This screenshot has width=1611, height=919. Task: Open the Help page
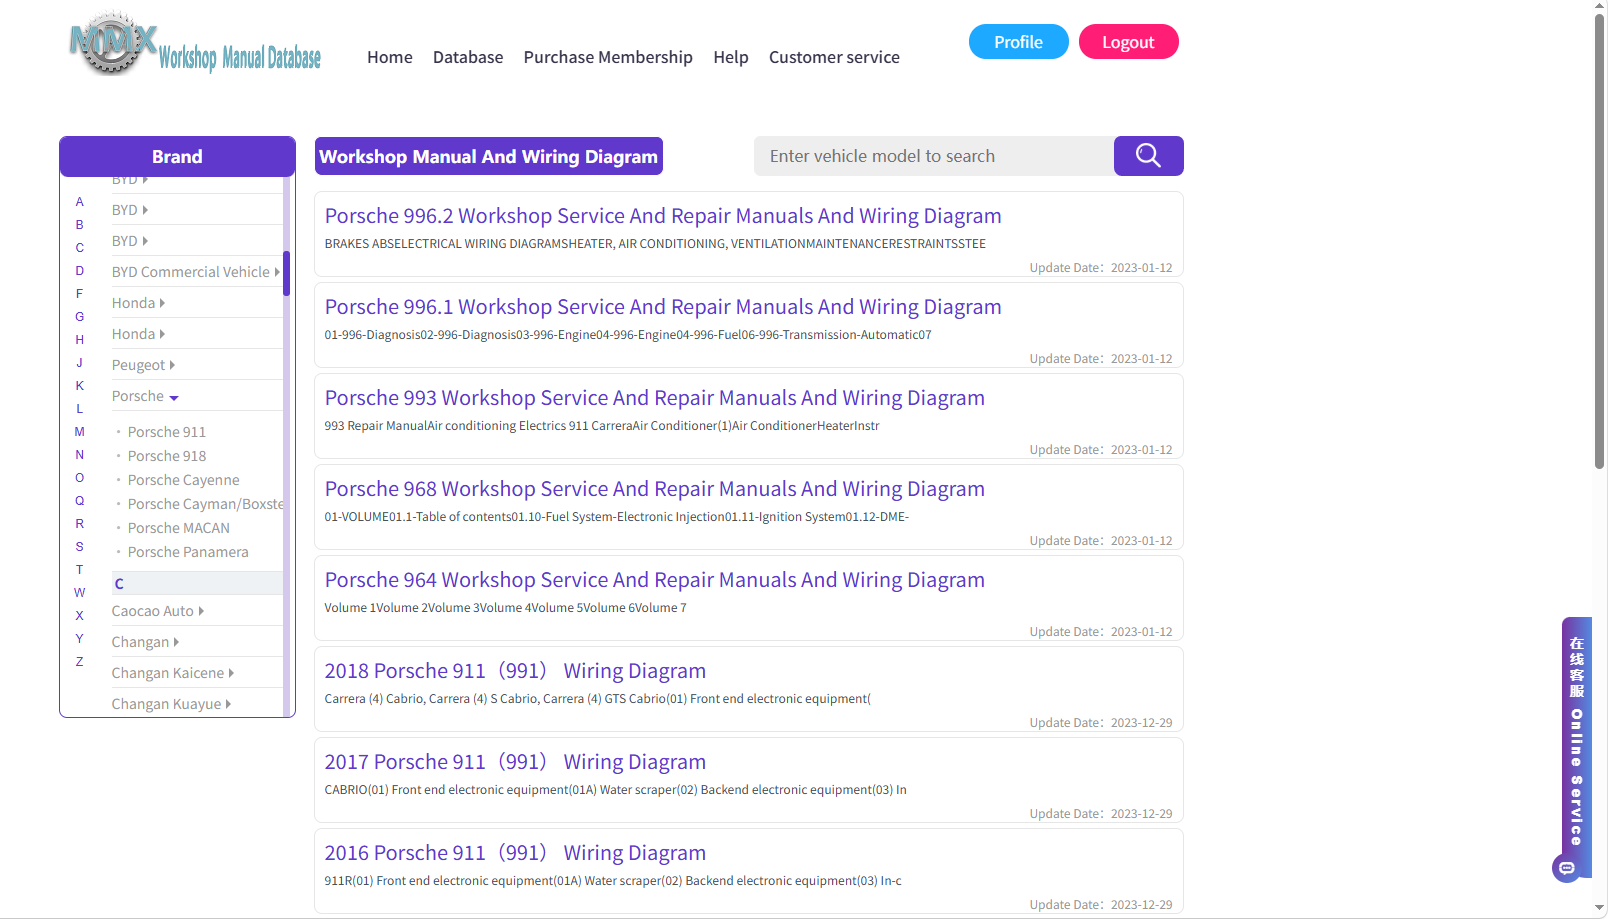click(731, 57)
